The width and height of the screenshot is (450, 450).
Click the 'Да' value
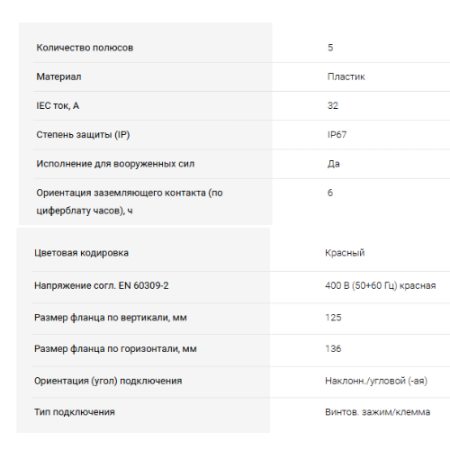[333, 164]
